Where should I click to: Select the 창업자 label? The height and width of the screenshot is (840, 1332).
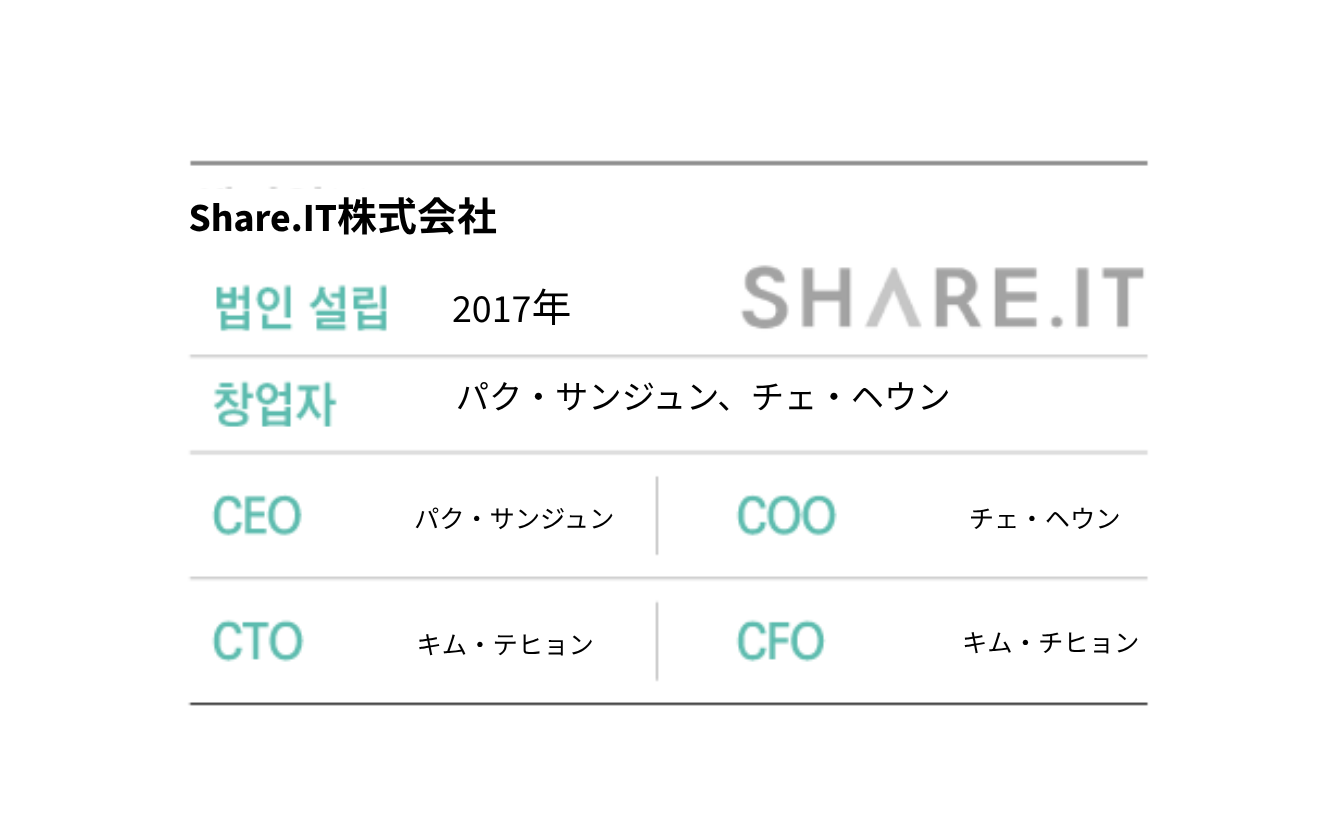tap(274, 405)
